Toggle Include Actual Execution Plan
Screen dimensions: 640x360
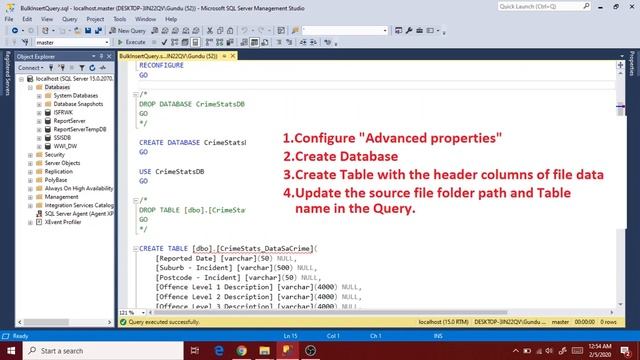(x=209, y=42)
